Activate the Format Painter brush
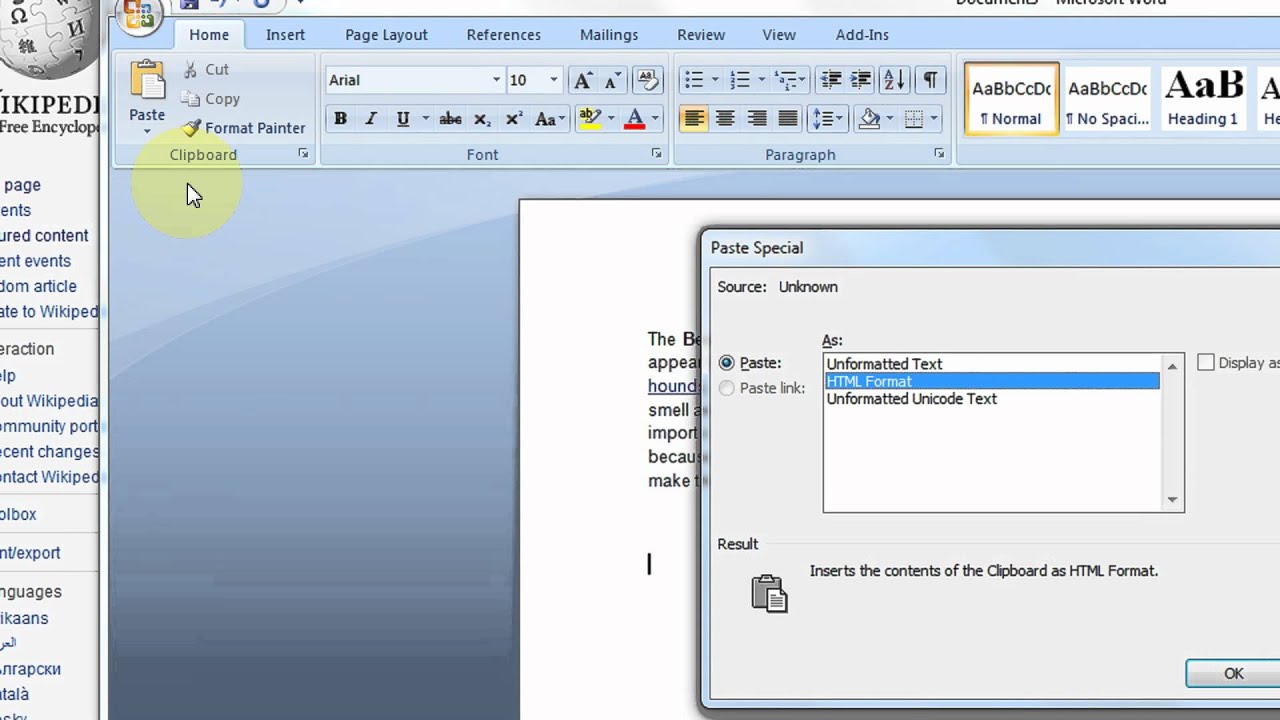The image size is (1280, 720). 244,128
